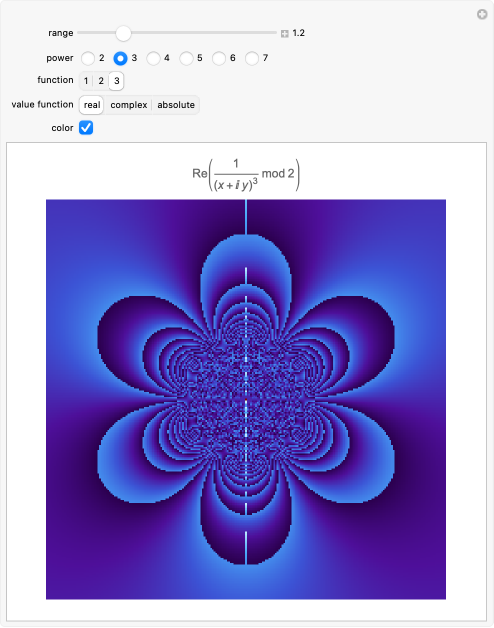Switch to function 2
Viewport: 494px width, 628px height.
point(101,81)
